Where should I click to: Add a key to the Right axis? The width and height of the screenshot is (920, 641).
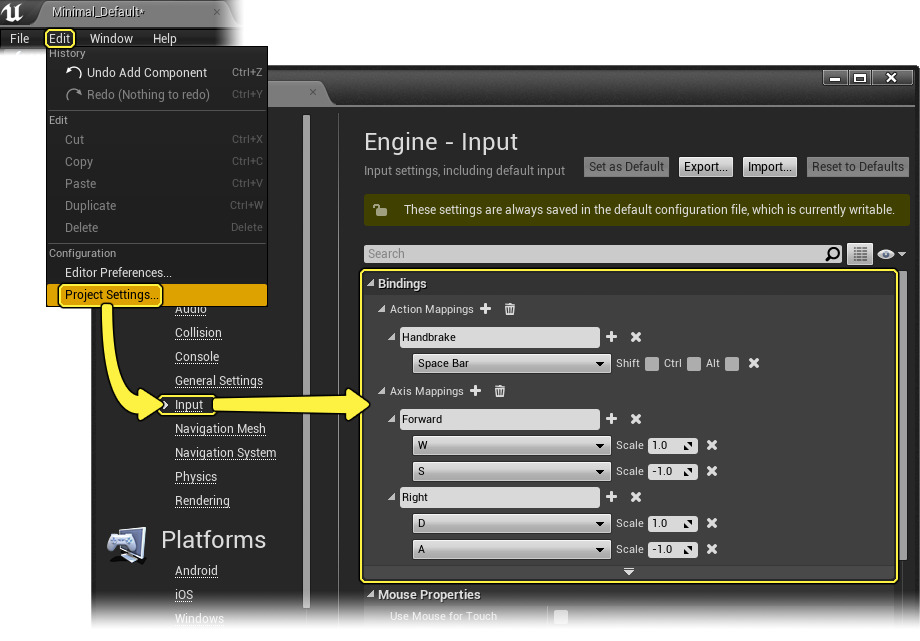(612, 498)
